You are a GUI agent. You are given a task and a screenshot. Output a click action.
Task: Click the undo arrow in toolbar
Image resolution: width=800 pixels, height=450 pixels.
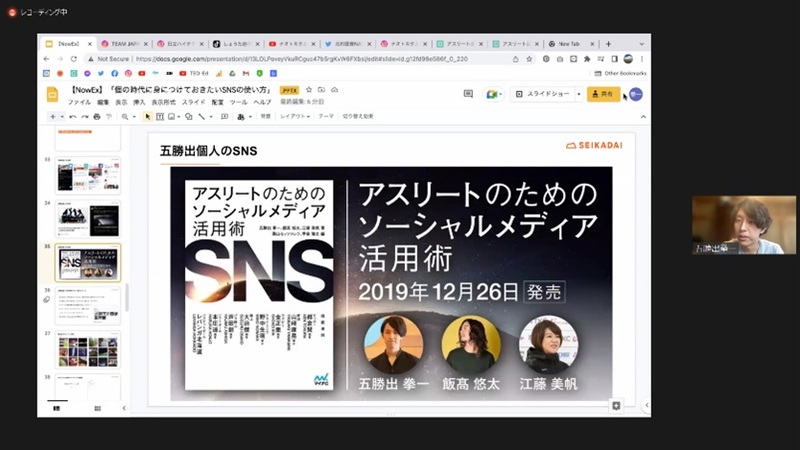point(73,117)
